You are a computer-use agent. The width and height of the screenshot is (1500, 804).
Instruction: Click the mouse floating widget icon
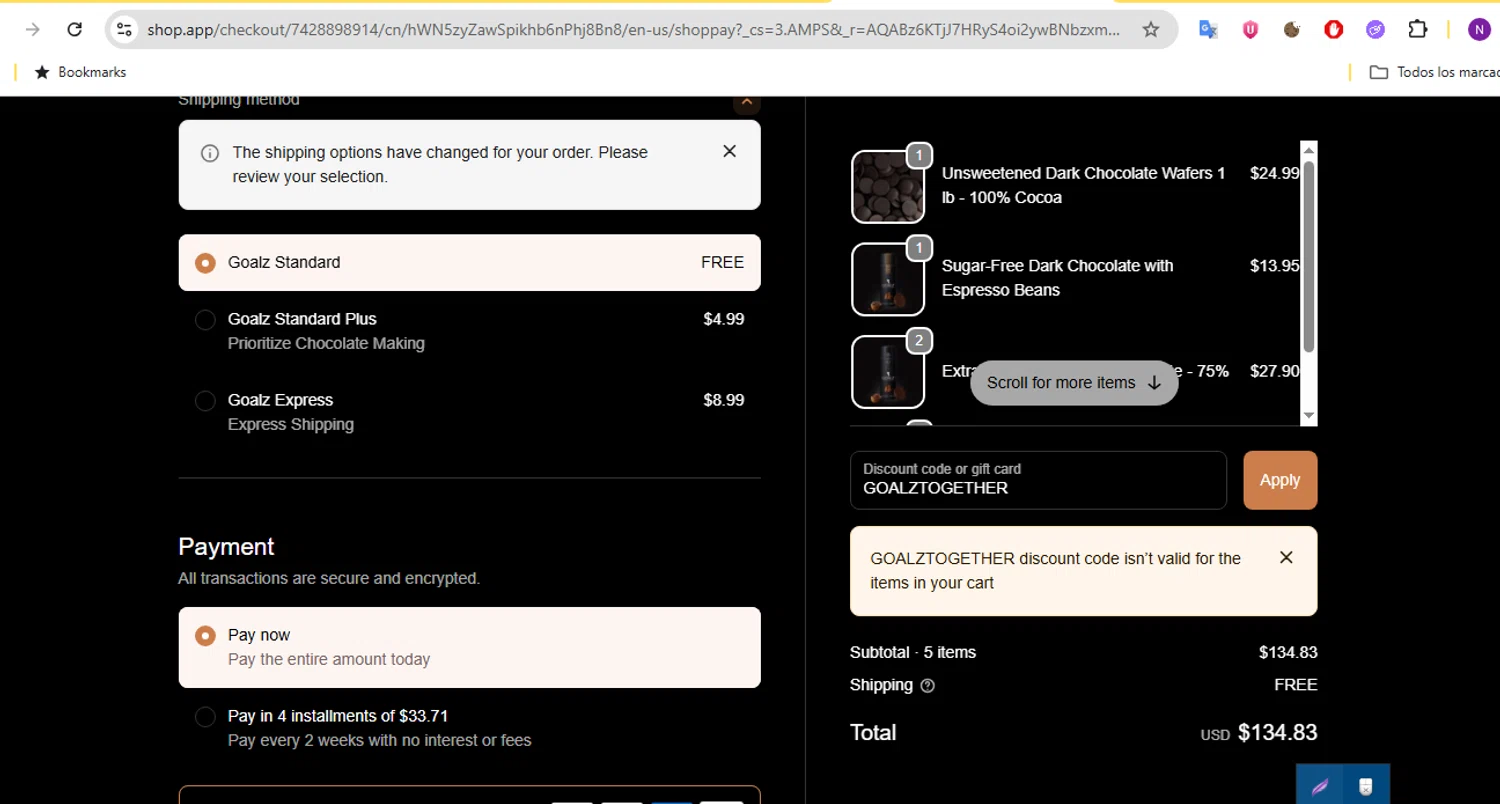1366,785
